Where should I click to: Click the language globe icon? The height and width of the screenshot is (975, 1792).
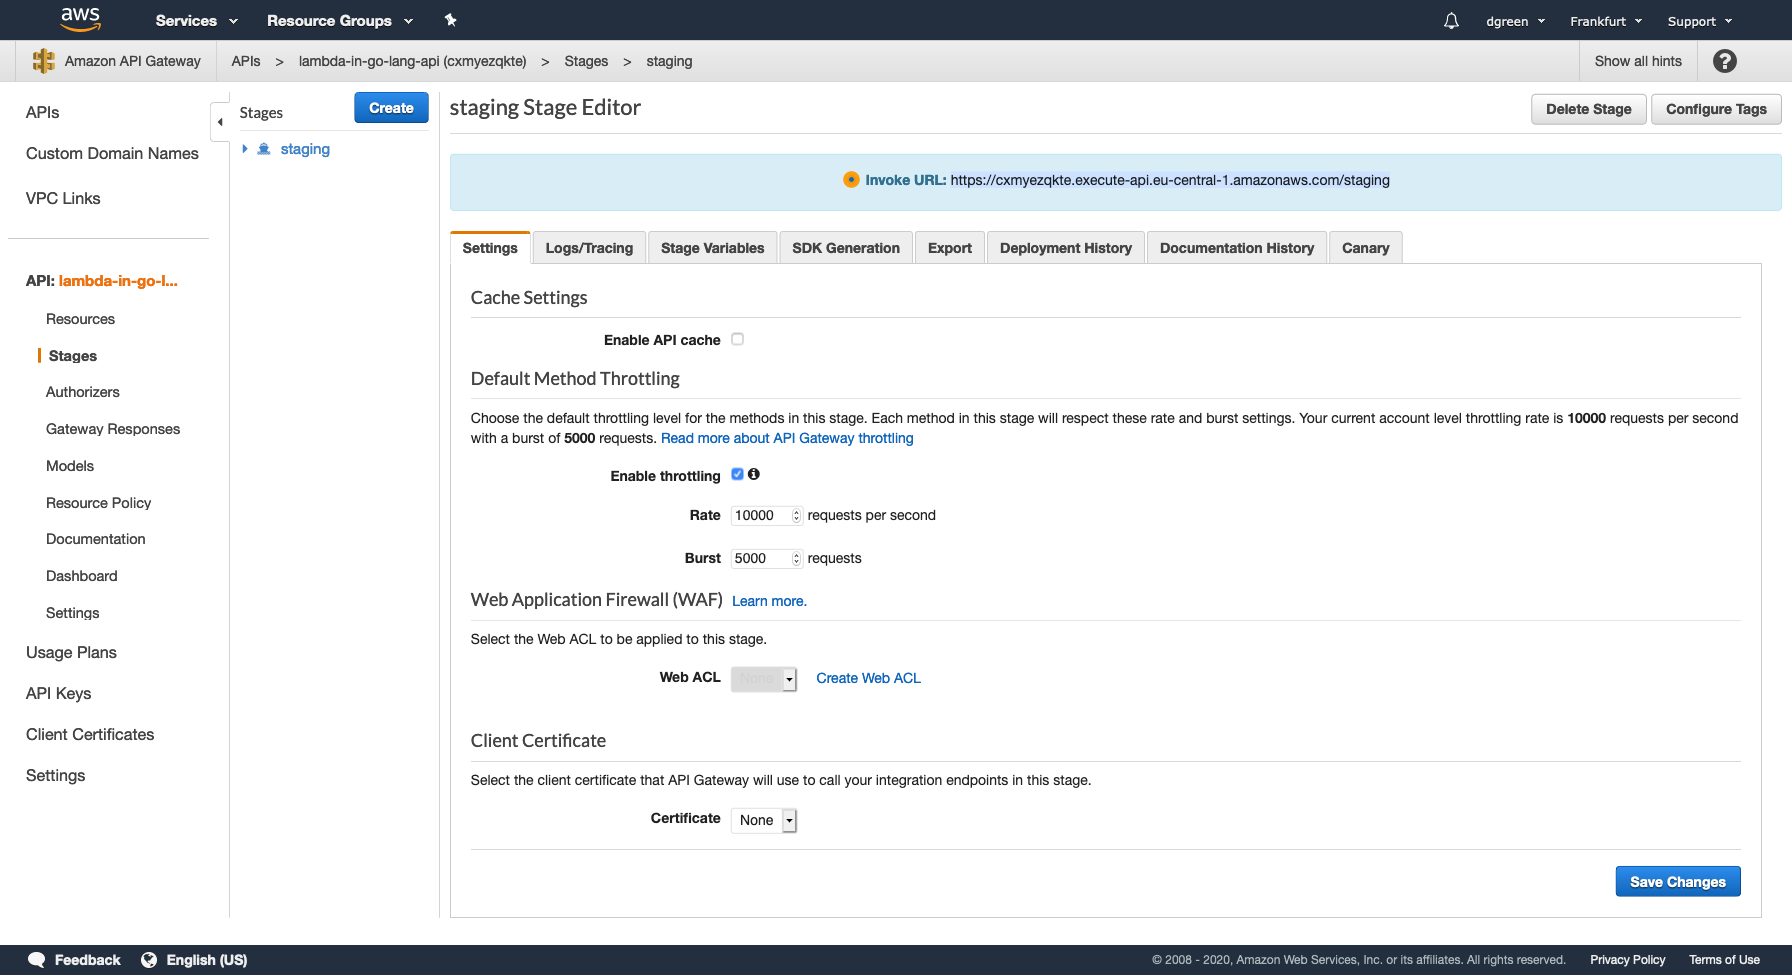pos(149,960)
